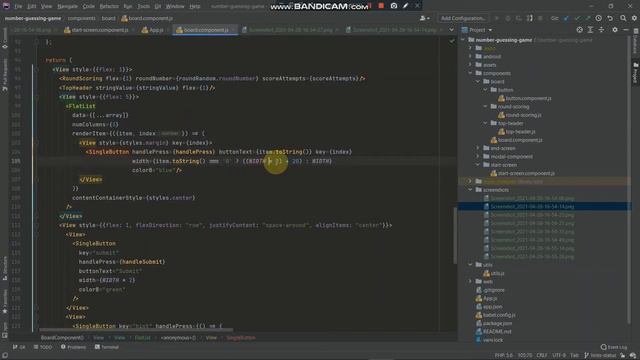Click Bandicam camera screenshot icon
640x360 pixels.
click(394, 6)
